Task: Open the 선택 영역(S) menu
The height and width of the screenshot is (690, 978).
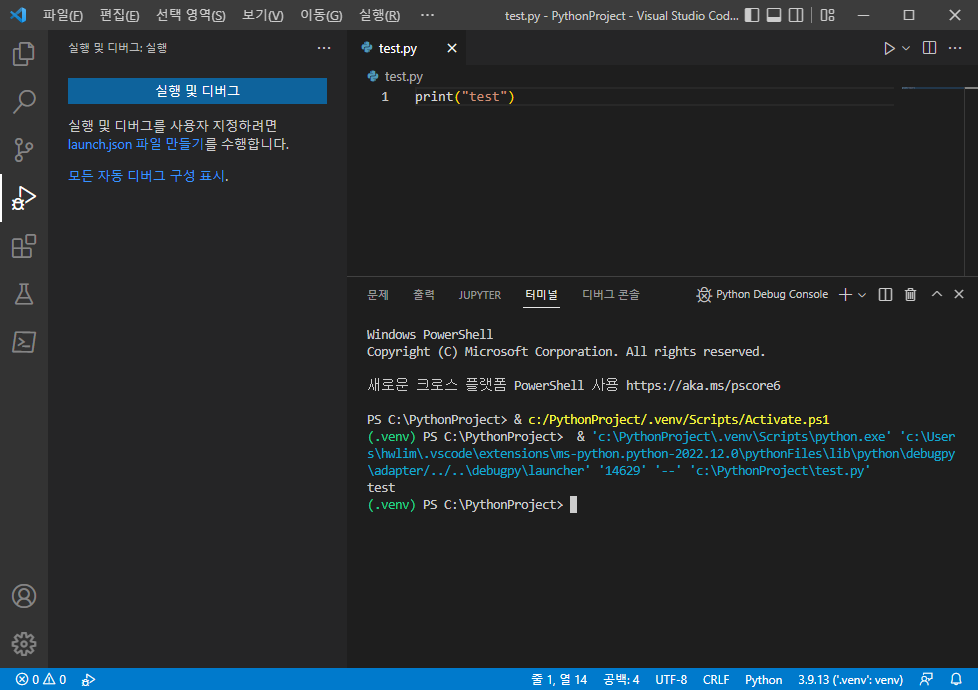Action: point(190,15)
